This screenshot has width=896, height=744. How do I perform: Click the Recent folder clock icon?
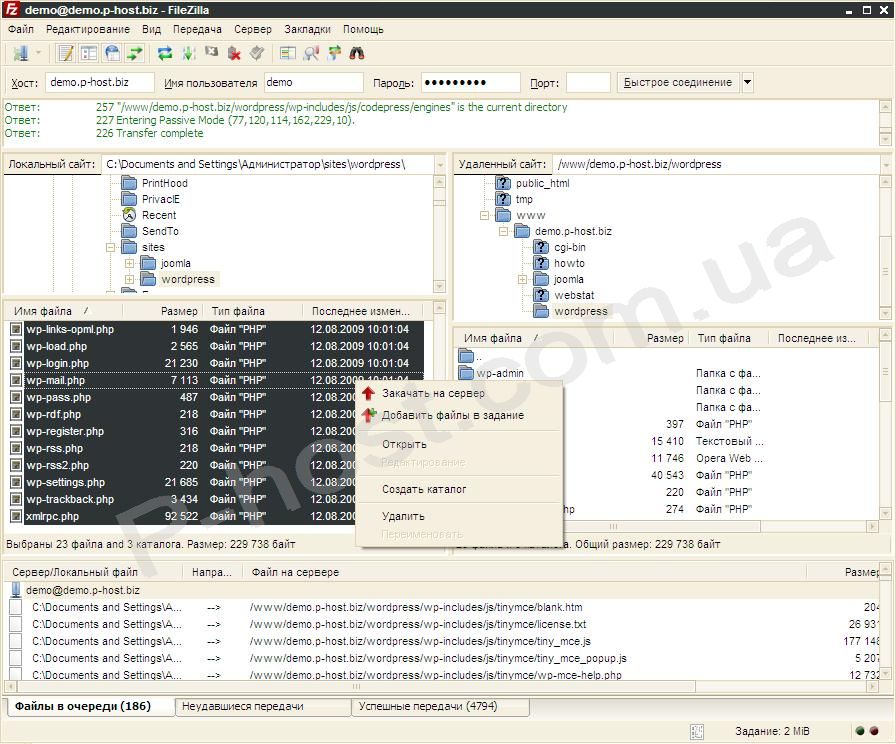130,215
